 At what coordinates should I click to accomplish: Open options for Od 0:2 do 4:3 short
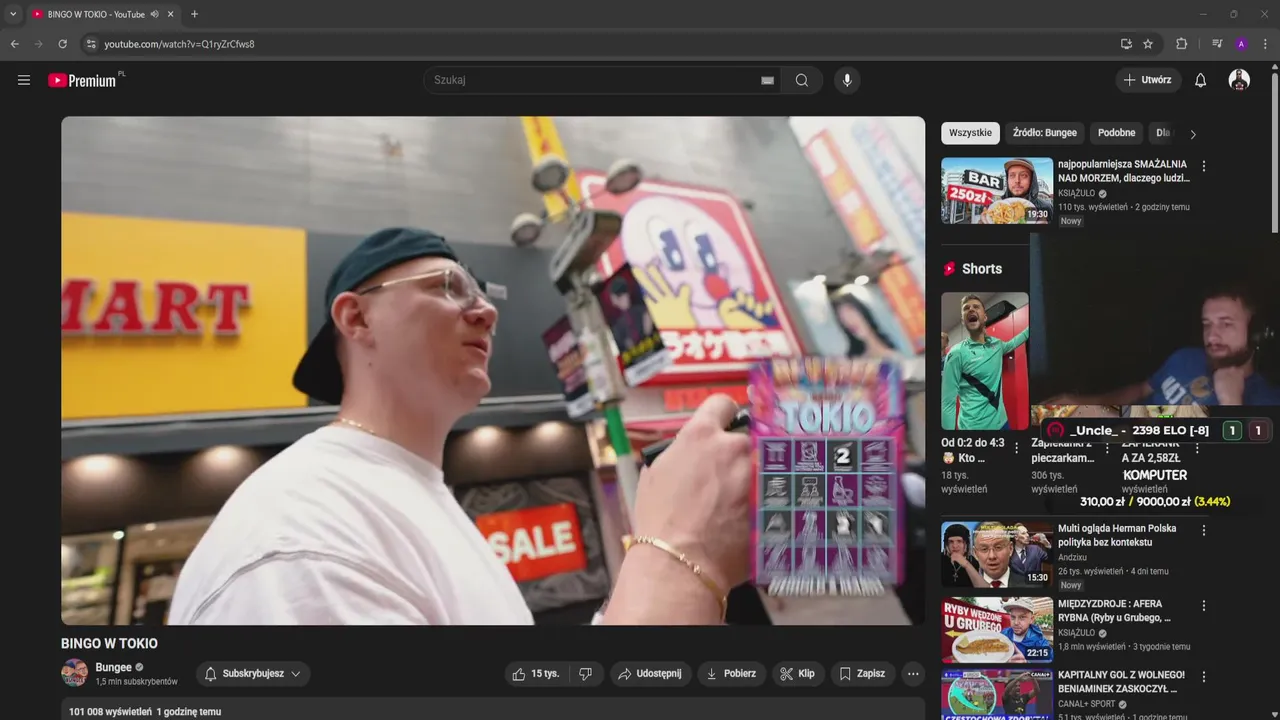[1017, 449]
